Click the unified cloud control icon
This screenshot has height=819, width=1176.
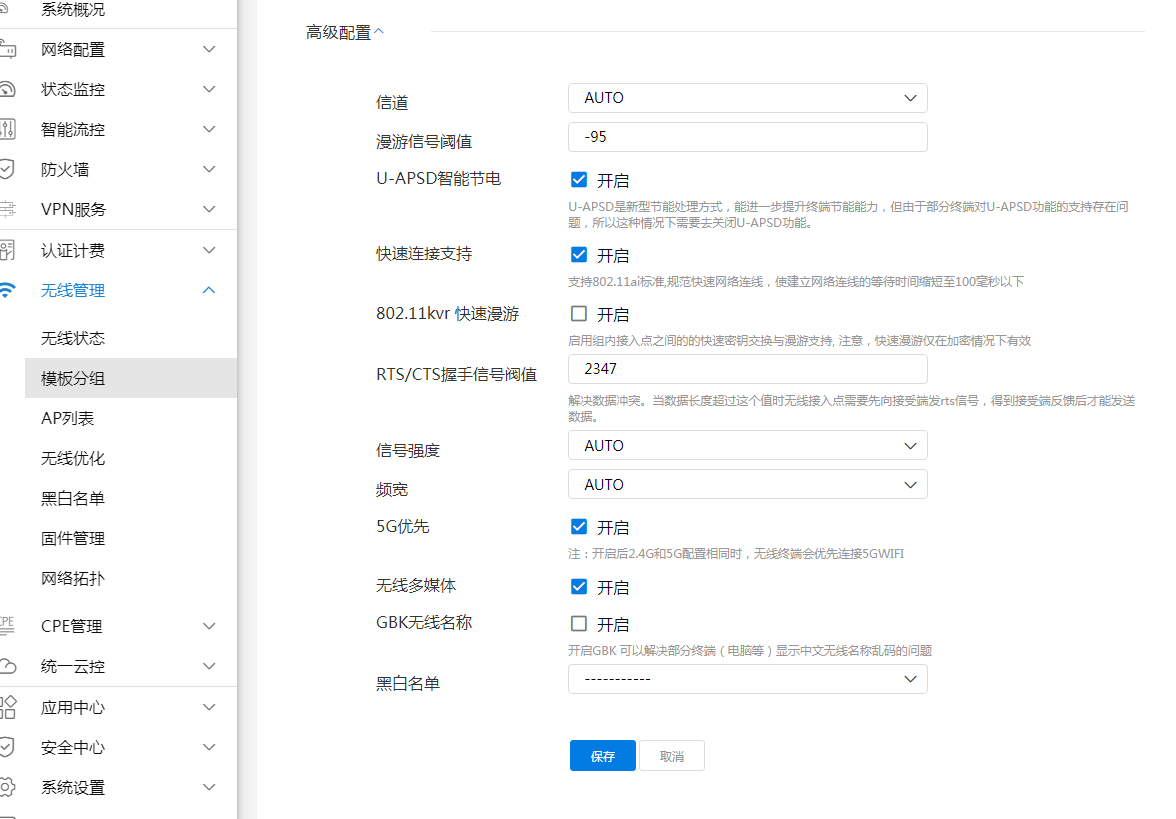[6, 666]
